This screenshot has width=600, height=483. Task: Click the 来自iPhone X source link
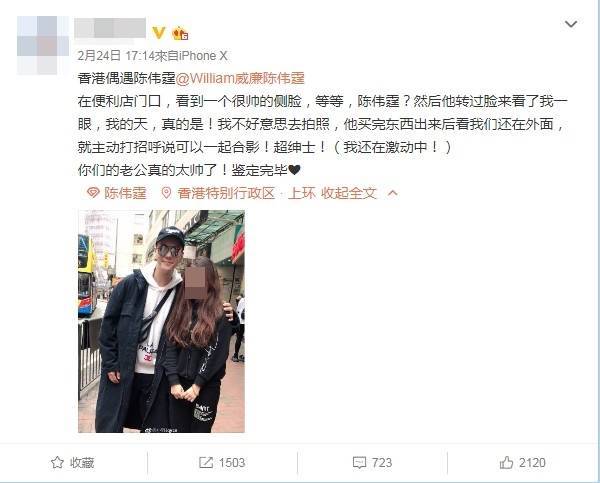click(x=191, y=56)
